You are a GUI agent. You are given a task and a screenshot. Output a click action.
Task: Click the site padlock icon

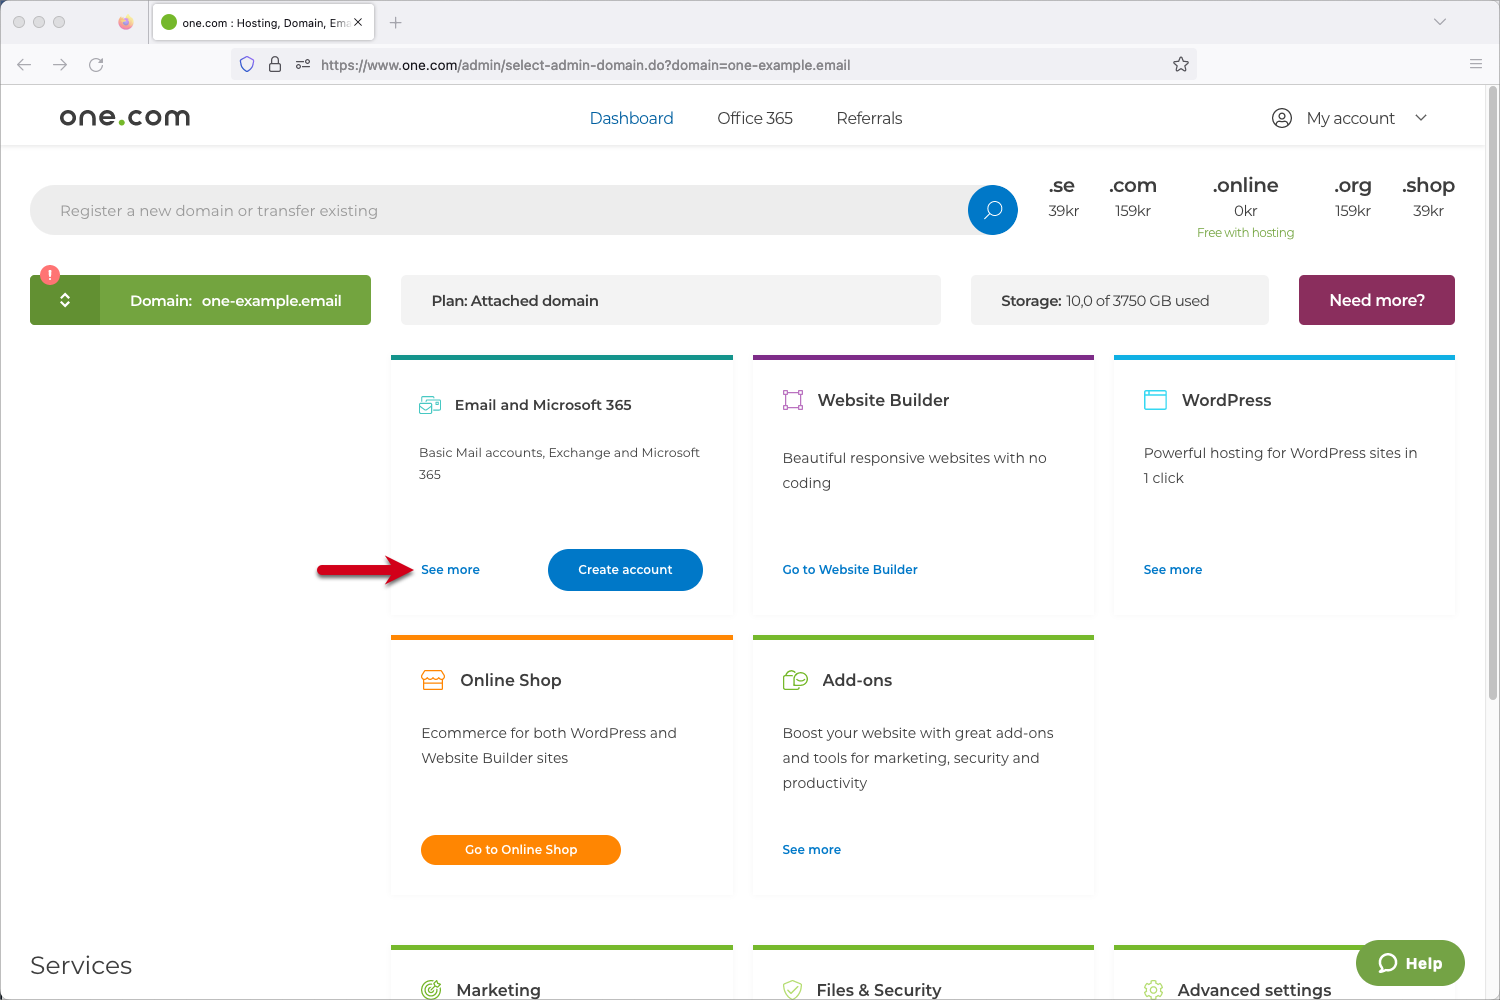pos(275,65)
